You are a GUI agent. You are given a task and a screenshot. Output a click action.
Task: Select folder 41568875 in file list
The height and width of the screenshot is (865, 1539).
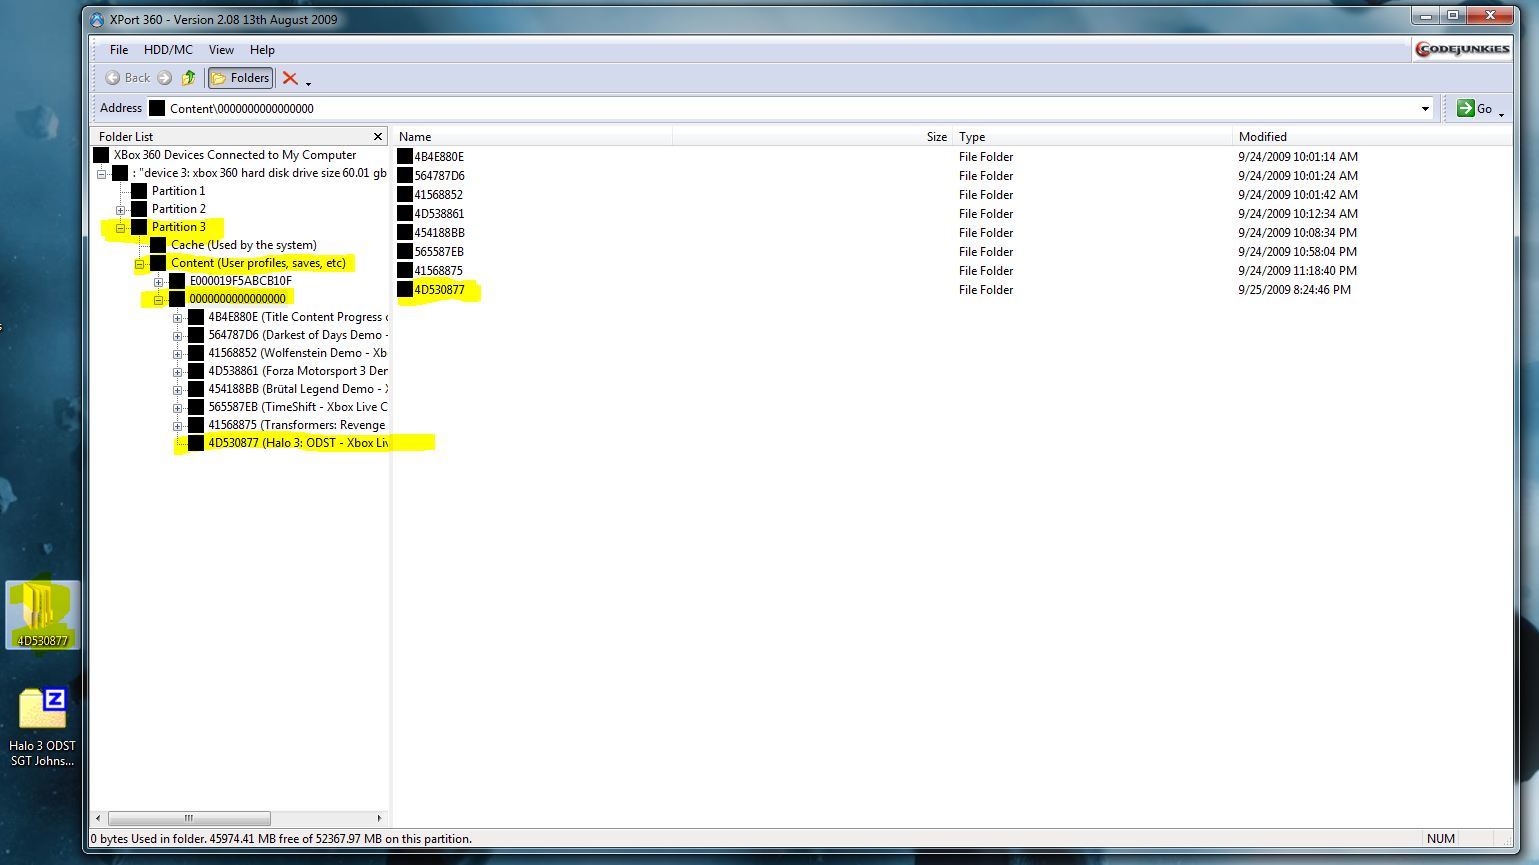[x=438, y=271]
